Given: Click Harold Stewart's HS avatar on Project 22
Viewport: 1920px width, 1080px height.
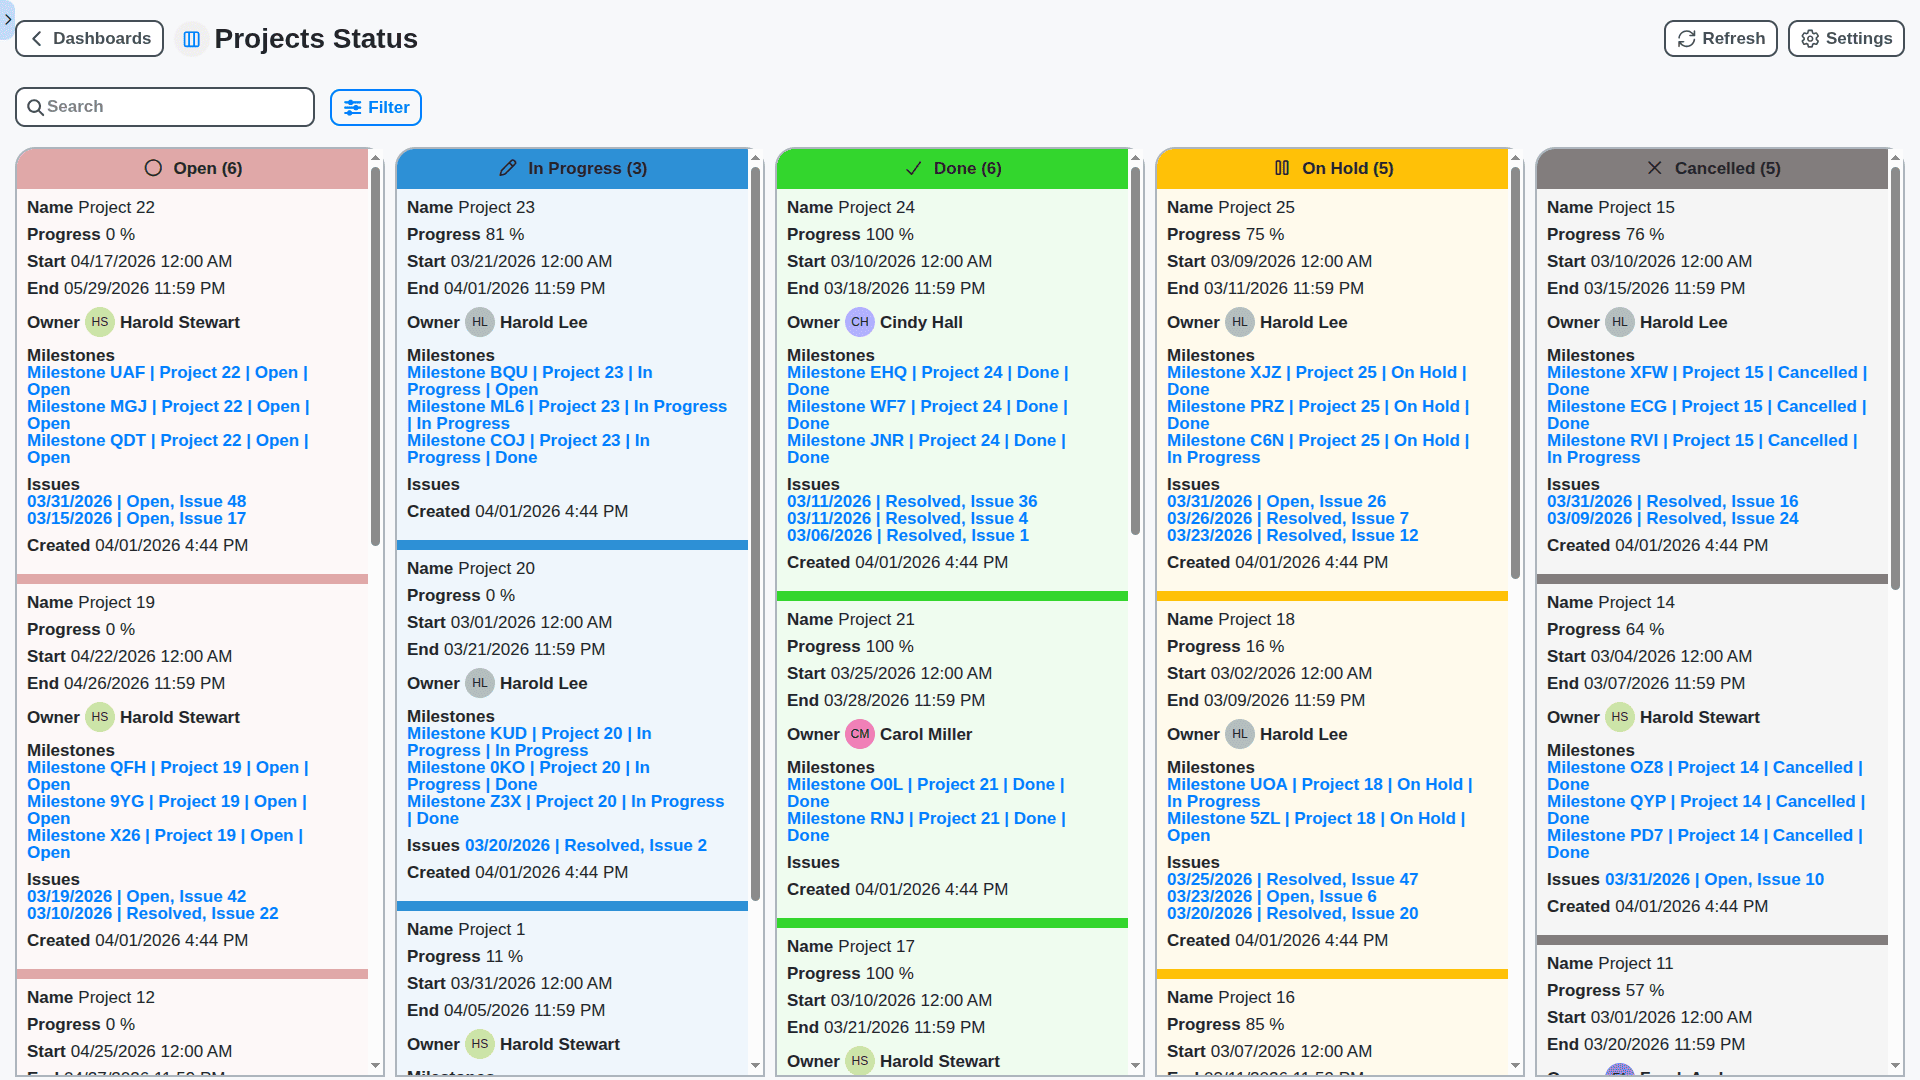Looking at the screenshot, I should pyautogui.click(x=99, y=322).
